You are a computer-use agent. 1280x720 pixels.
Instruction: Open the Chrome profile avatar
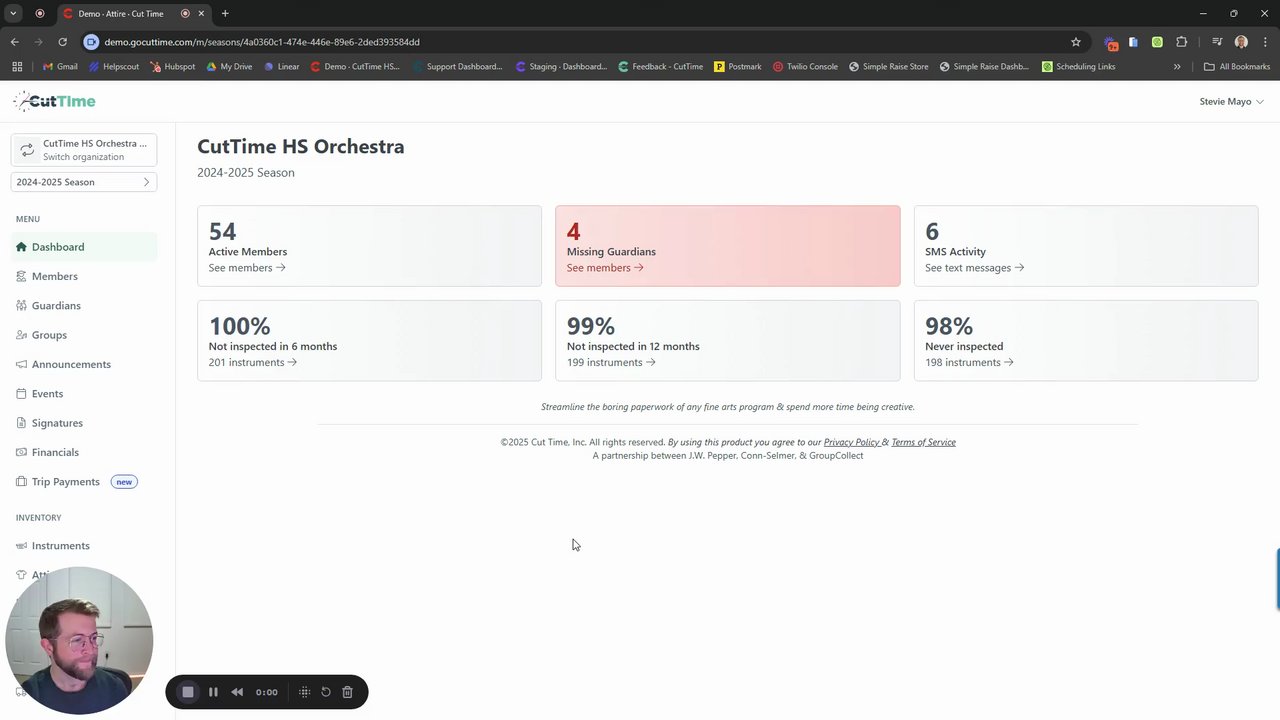click(1241, 42)
